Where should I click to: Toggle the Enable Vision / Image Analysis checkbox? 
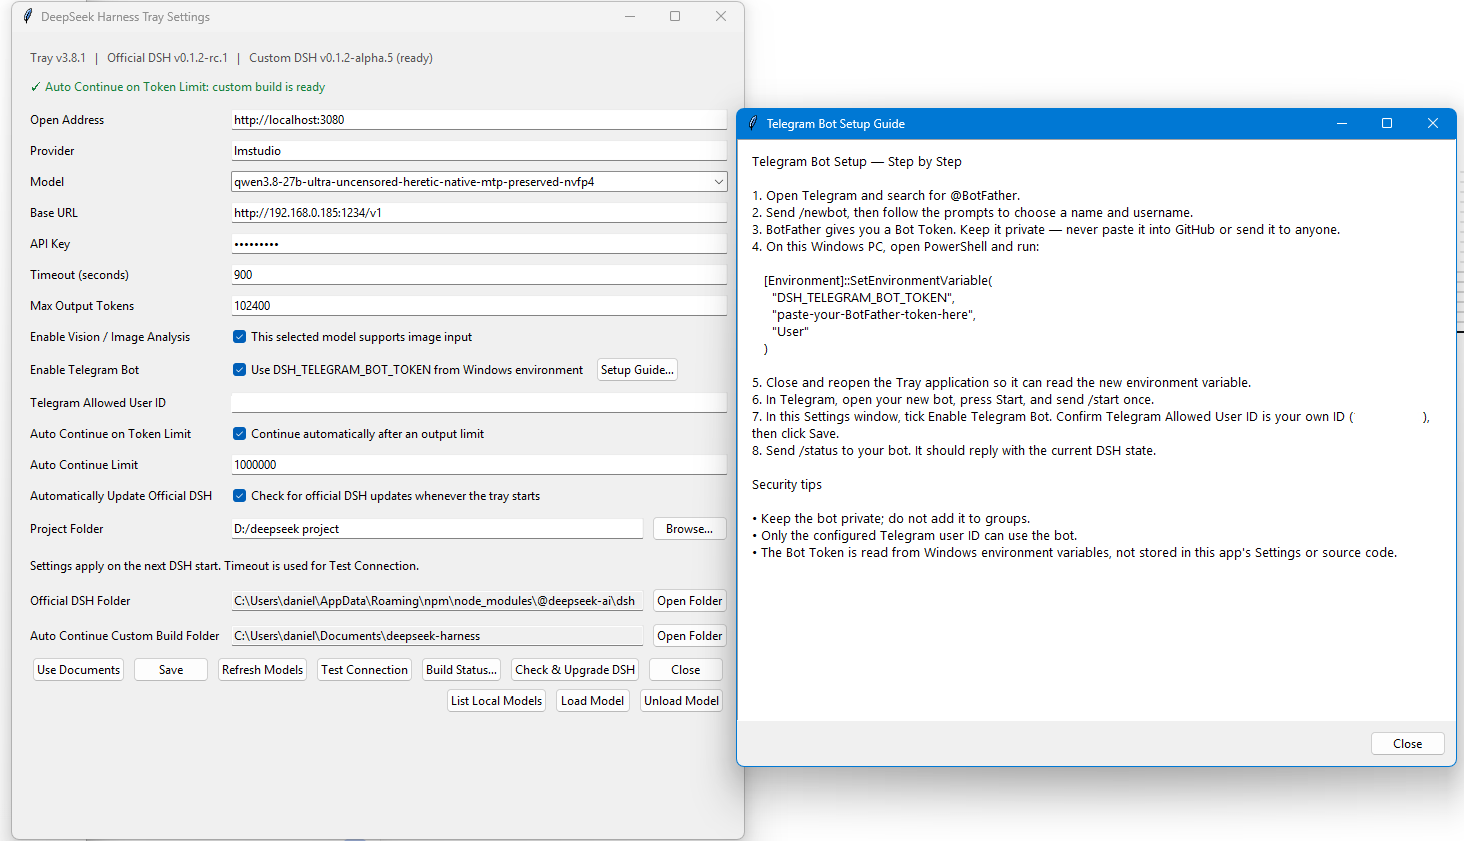coord(239,337)
